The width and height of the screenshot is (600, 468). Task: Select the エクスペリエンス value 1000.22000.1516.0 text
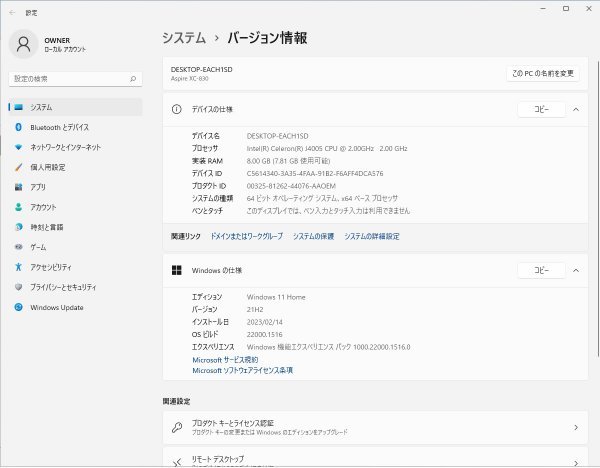[328, 347]
